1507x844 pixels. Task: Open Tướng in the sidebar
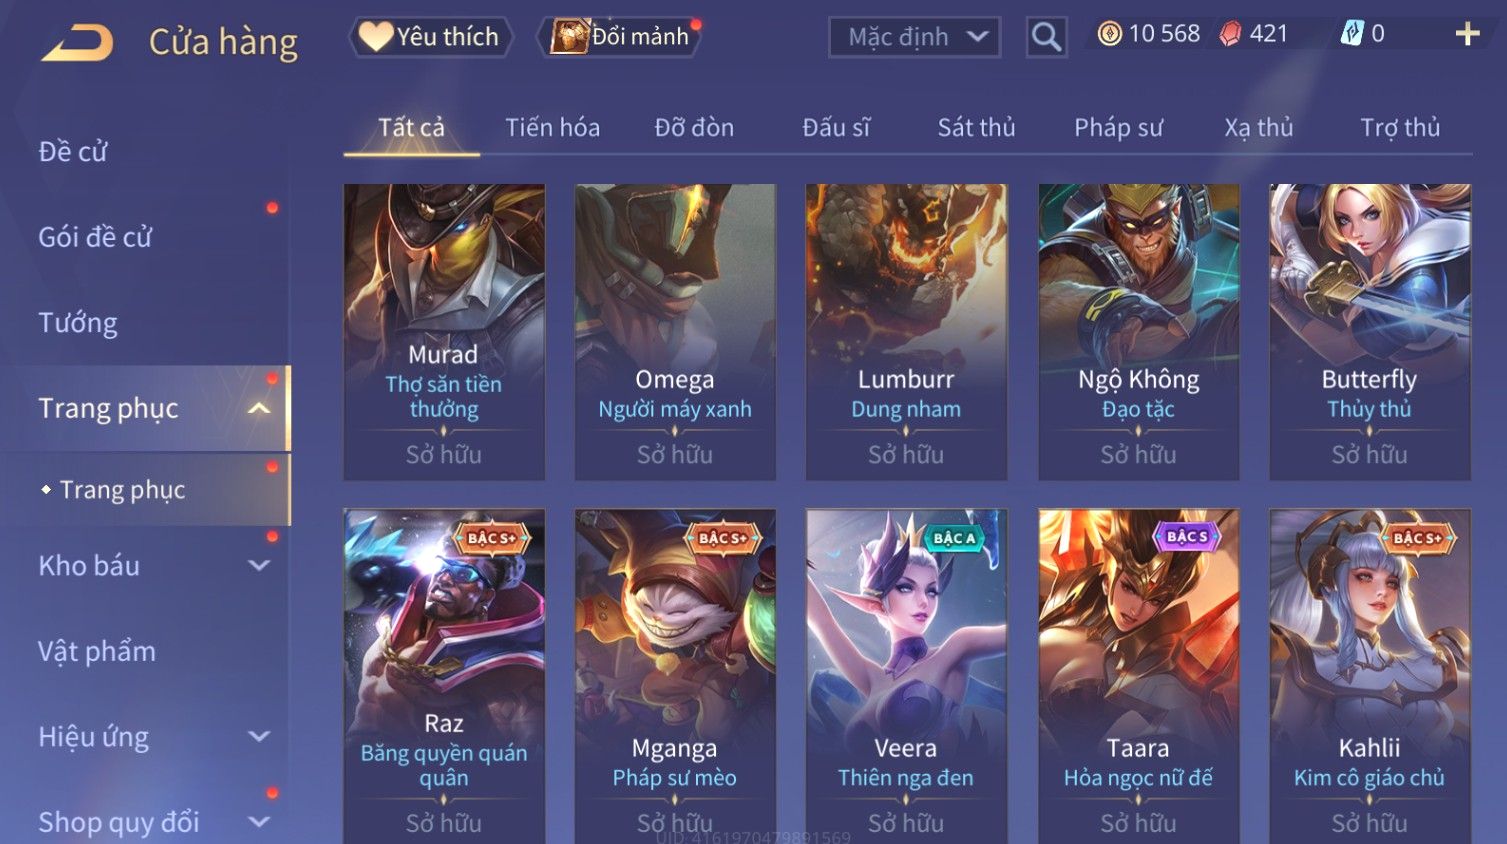(78, 323)
